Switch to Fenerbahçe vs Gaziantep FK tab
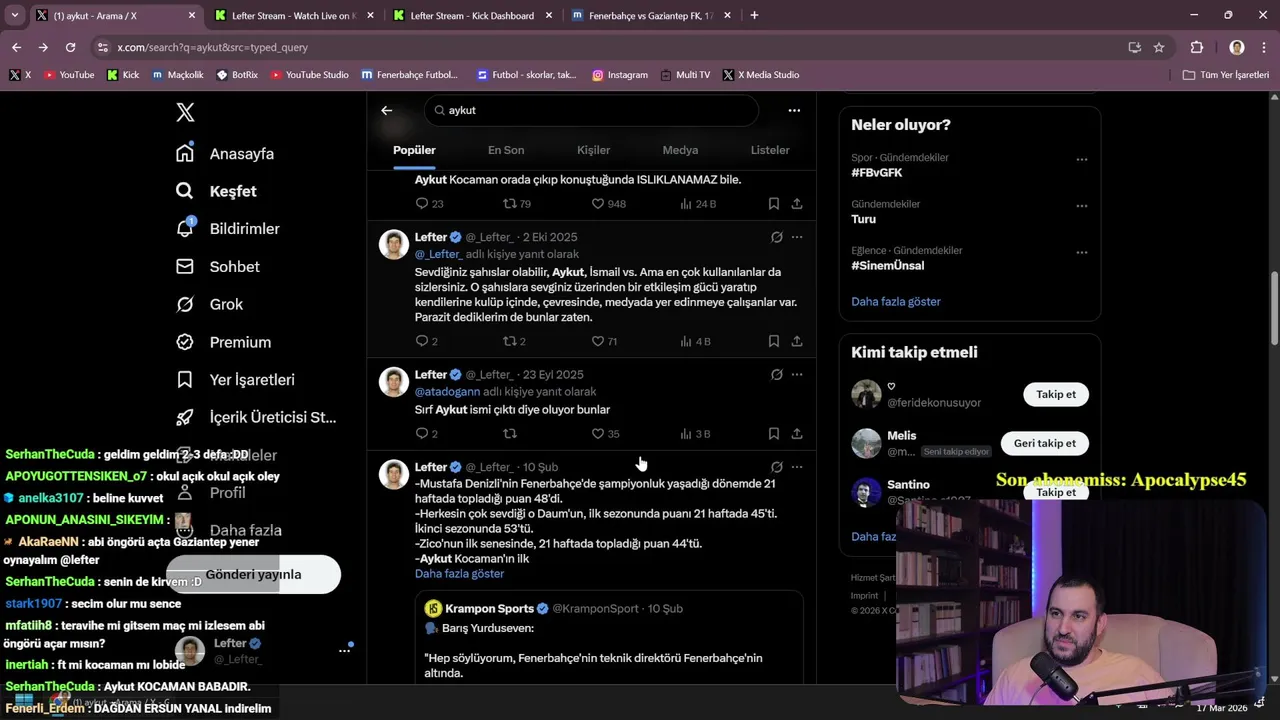 650,16
